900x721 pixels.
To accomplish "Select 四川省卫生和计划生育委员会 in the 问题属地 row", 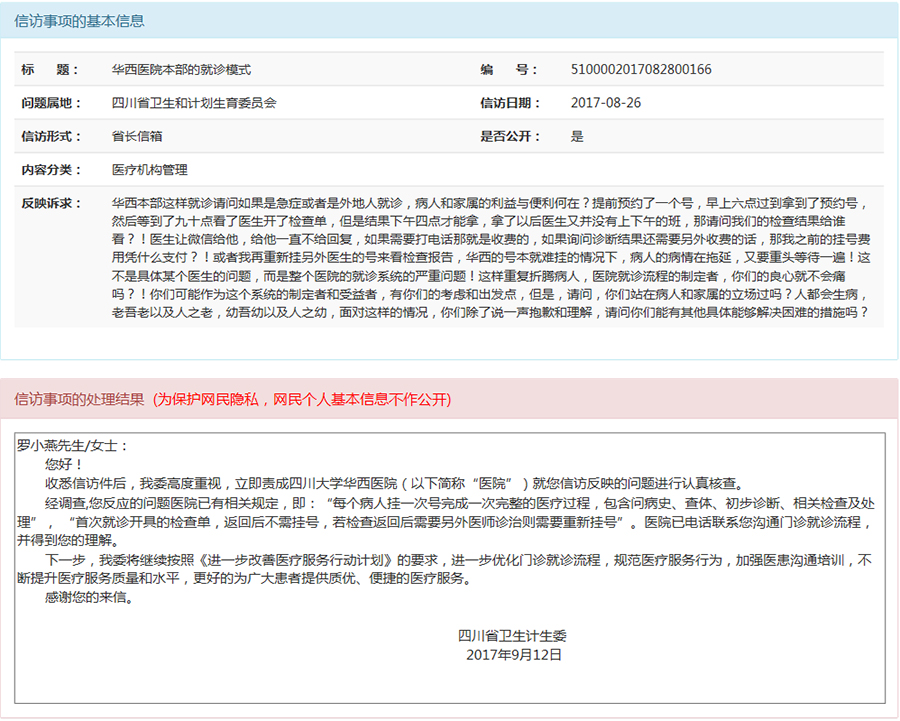I will pyautogui.click(x=194, y=103).
